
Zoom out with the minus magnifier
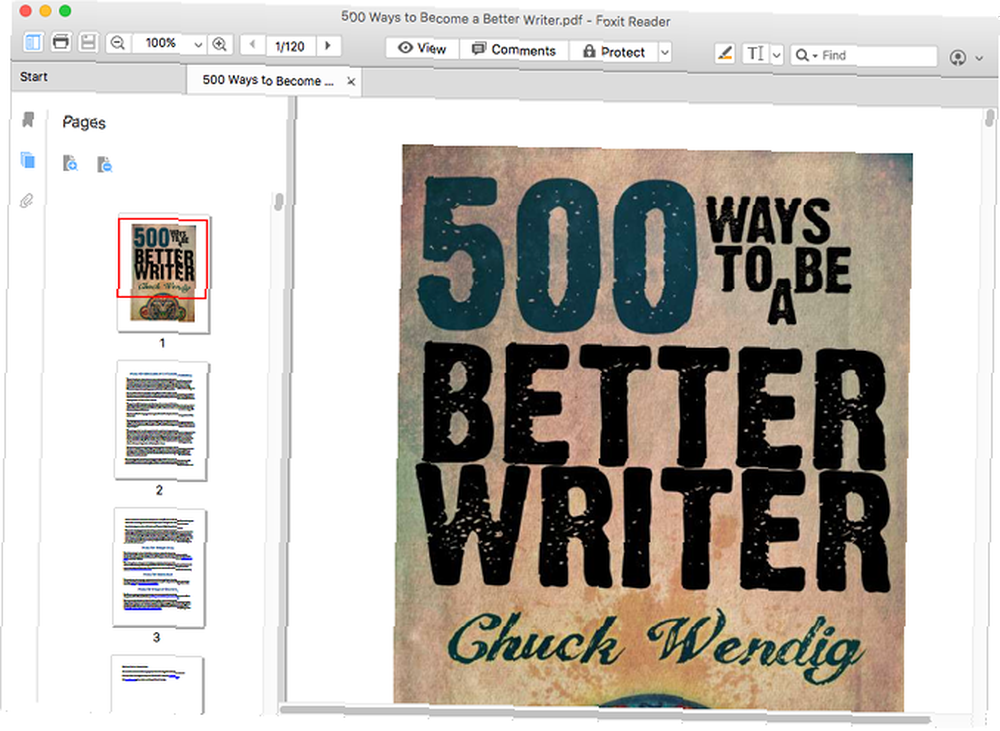pyautogui.click(x=118, y=43)
